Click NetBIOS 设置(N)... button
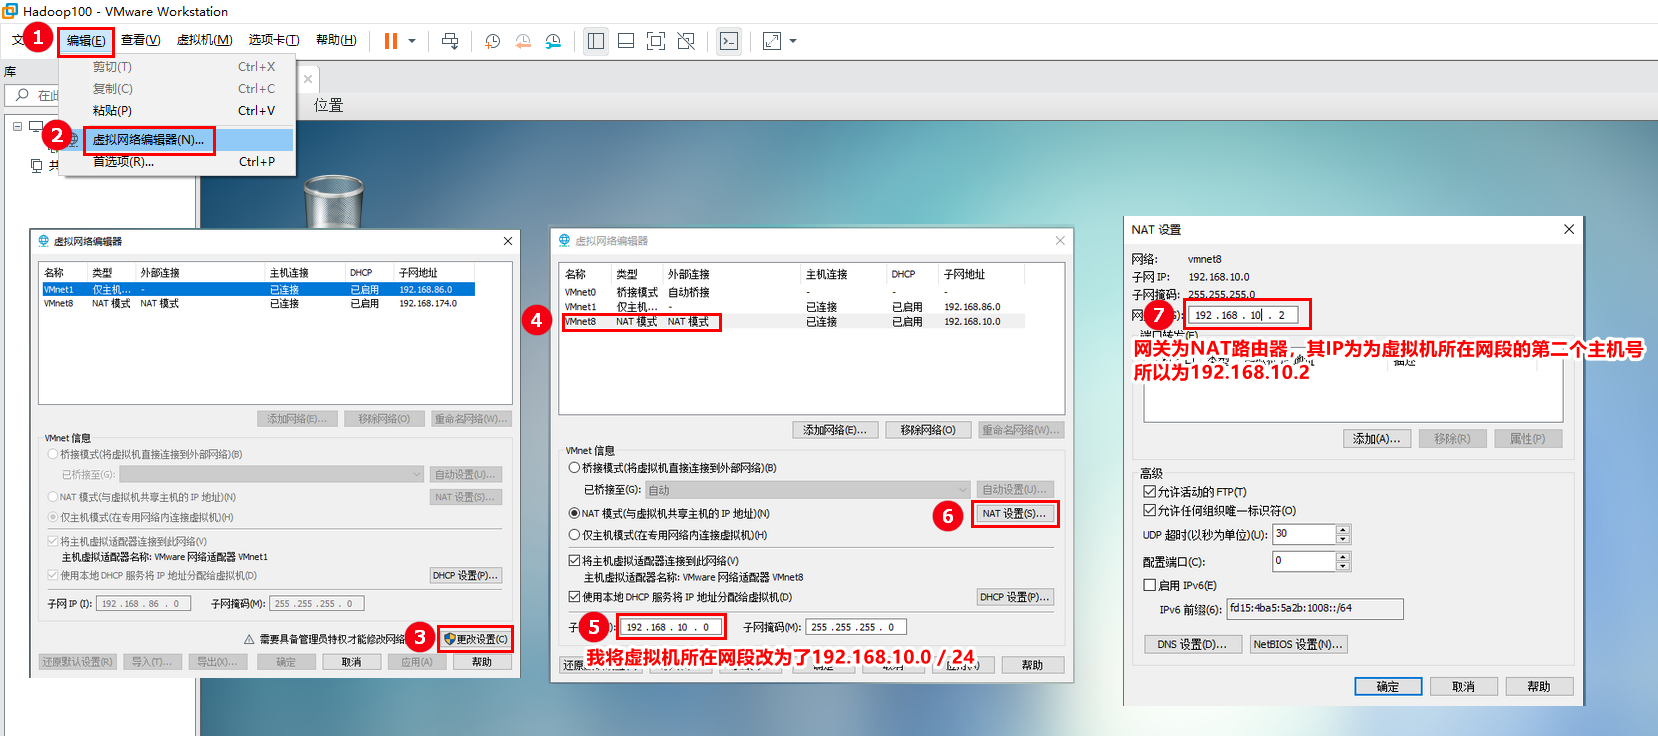Image resolution: width=1658 pixels, height=736 pixels. [x=1299, y=645]
